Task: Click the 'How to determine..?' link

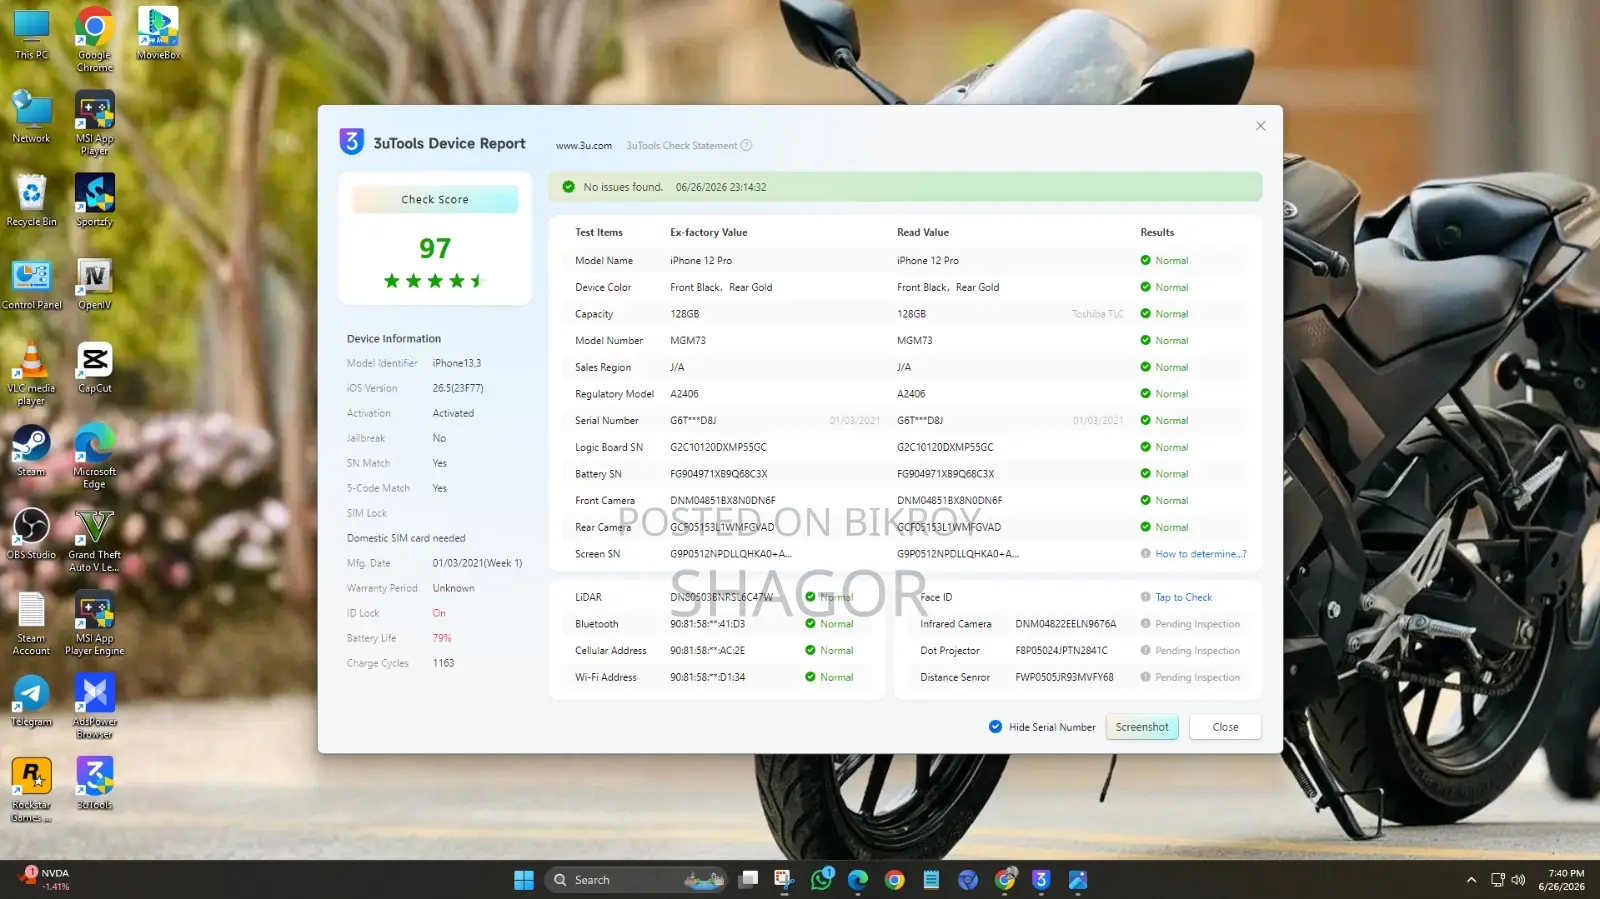Action: [x=1201, y=554]
